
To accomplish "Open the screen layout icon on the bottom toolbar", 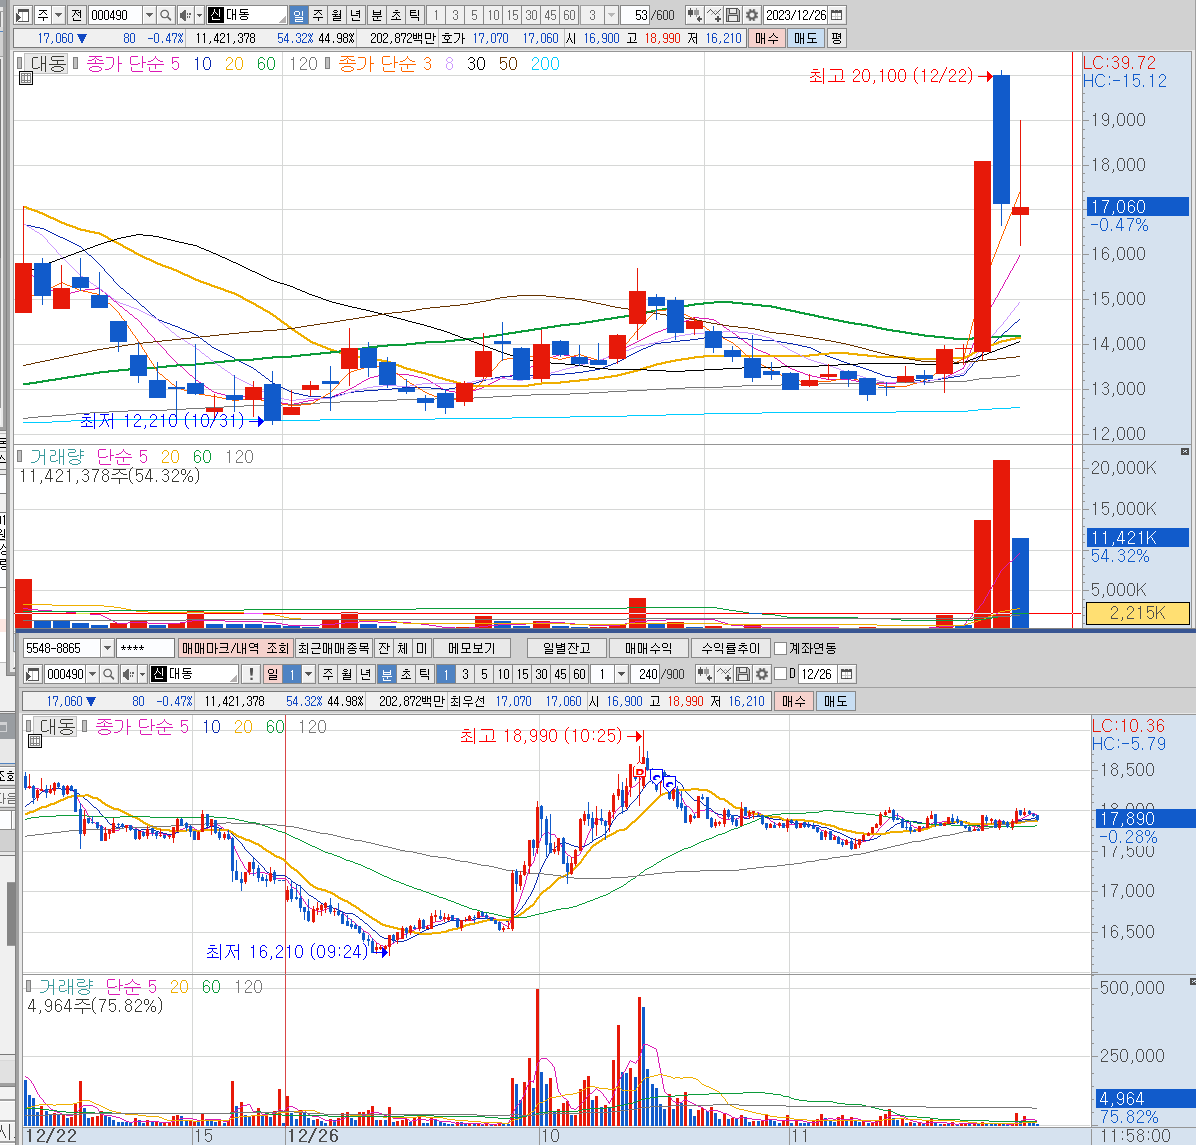I will 32,674.
